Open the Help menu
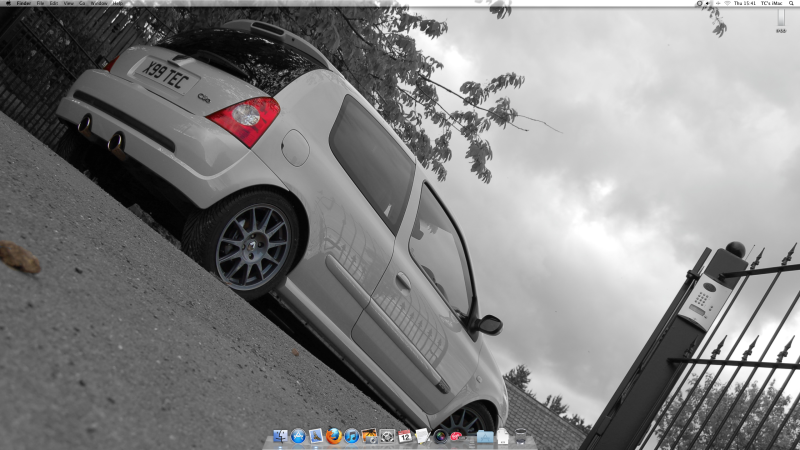Image resolution: width=800 pixels, height=450 pixels. tap(117, 3)
